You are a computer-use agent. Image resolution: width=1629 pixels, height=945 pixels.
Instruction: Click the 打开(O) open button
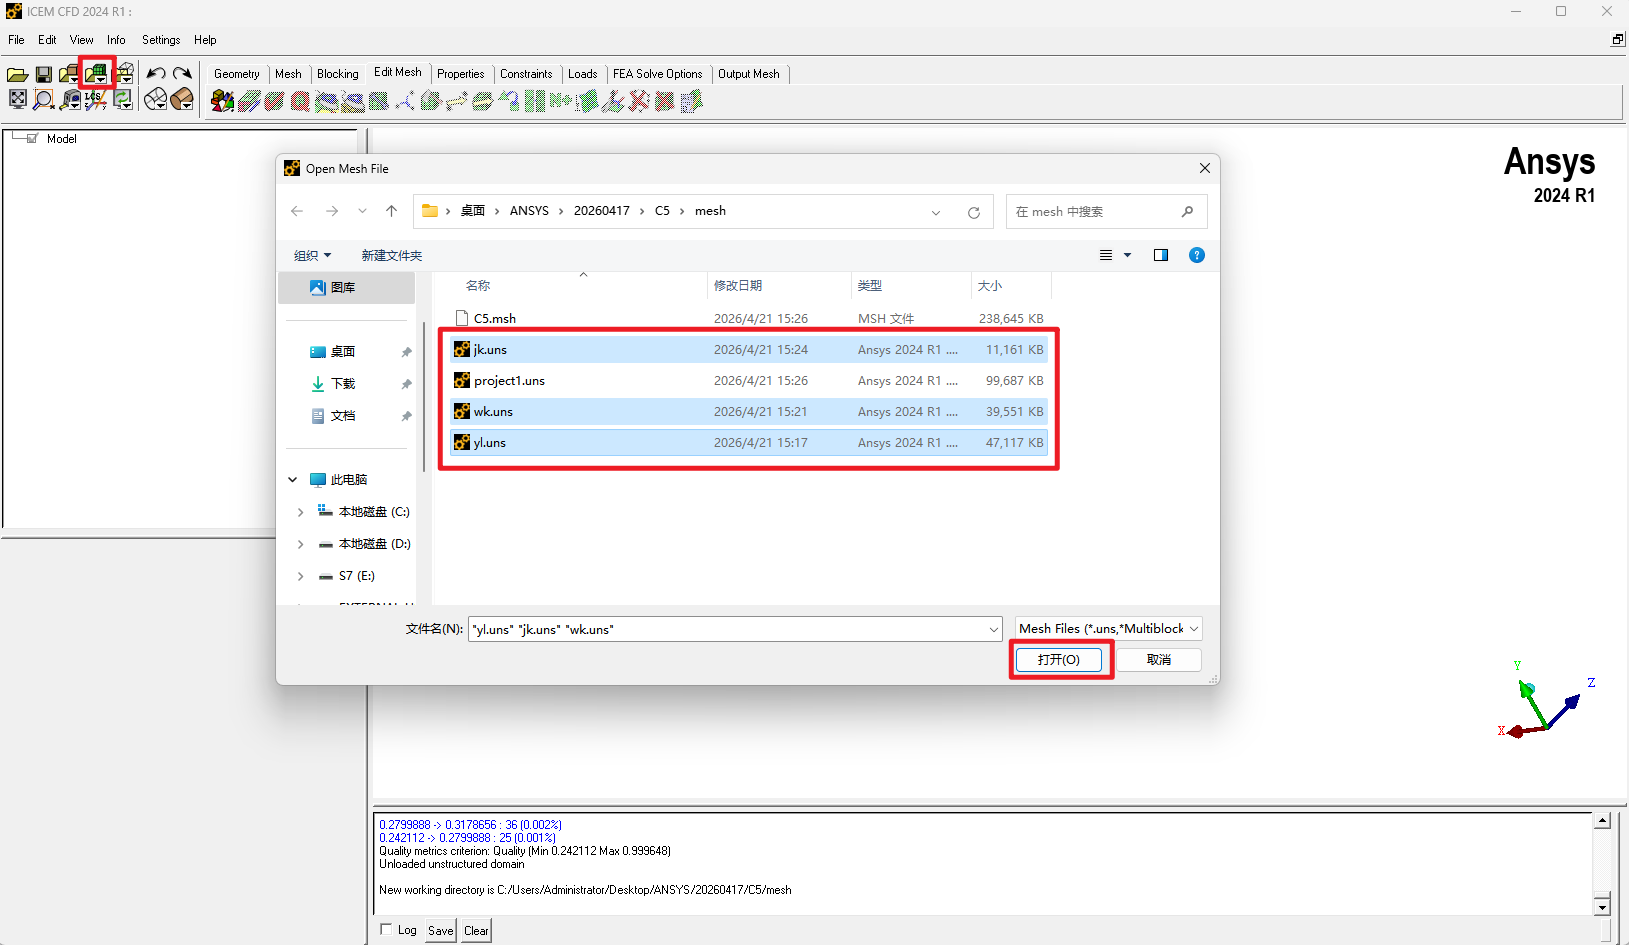[x=1058, y=659]
